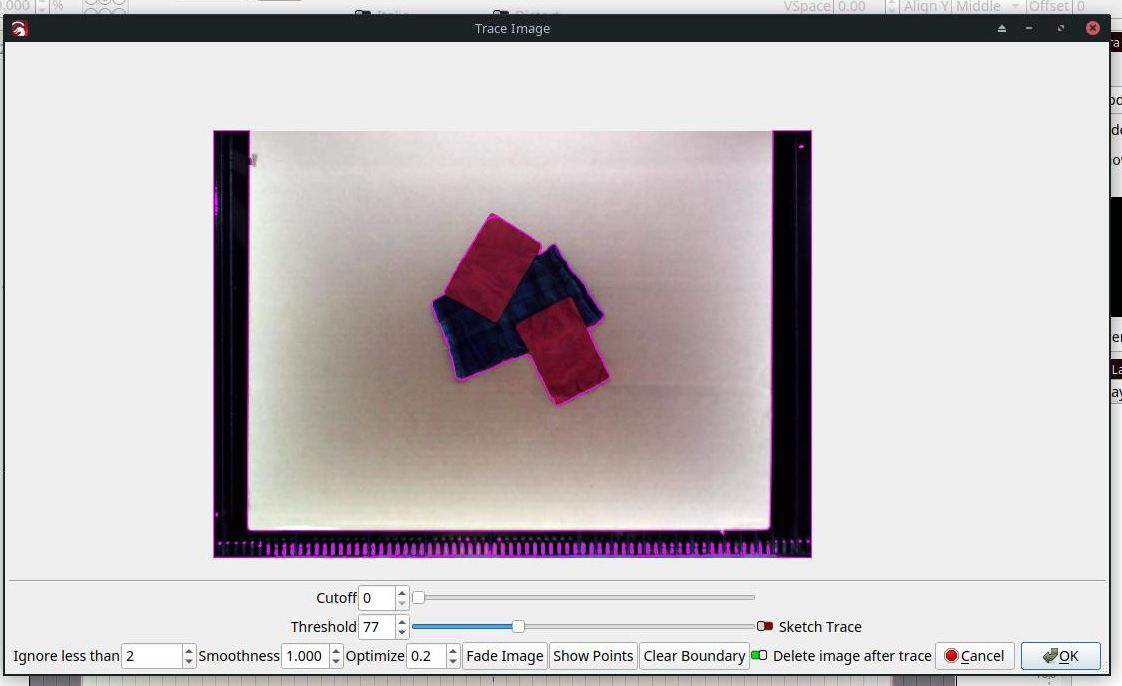This screenshot has width=1122, height=686.
Task: Increase the Optimize value with the up arrow
Action: pyautogui.click(x=452, y=650)
